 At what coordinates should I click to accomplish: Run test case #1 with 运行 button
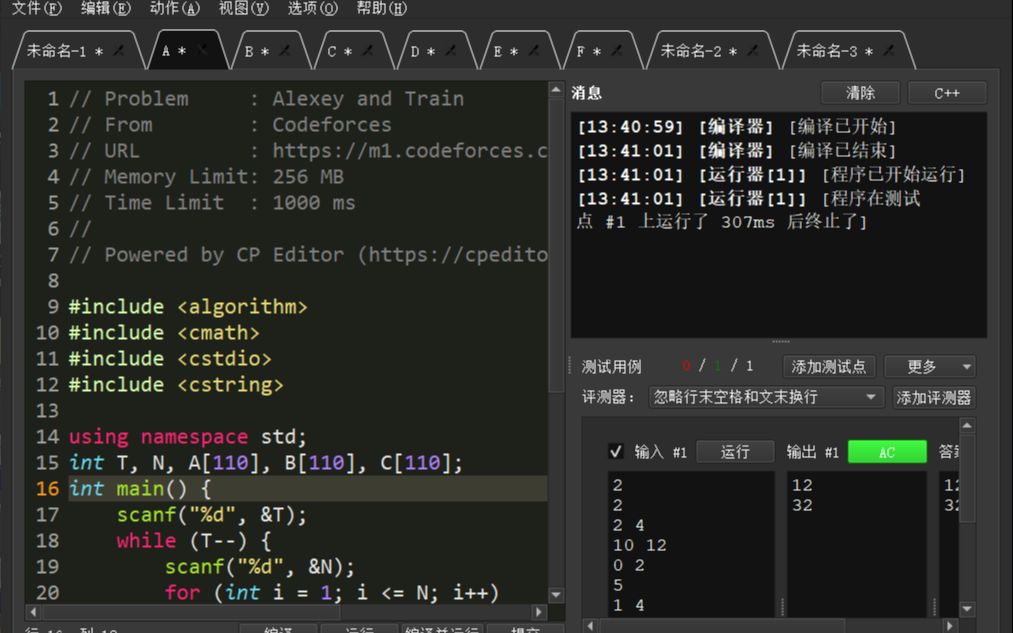pos(735,451)
